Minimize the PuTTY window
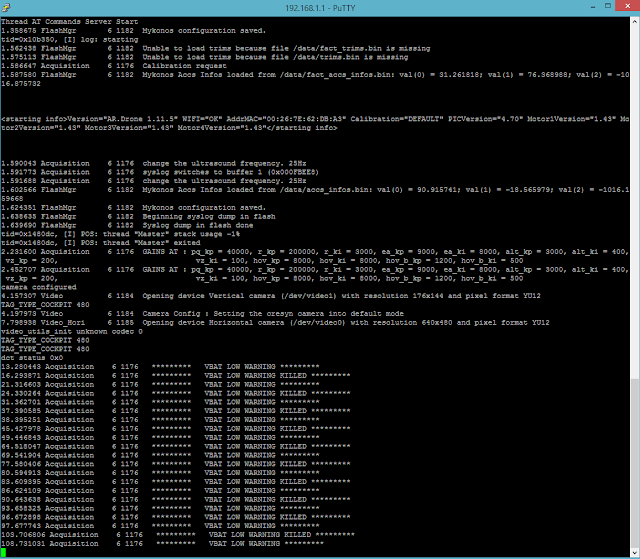Viewport: 640px width, 559px height. pyautogui.click(x=593, y=7)
